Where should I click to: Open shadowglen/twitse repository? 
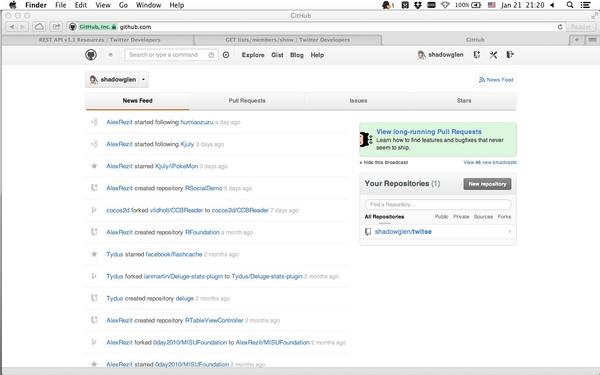tap(403, 232)
